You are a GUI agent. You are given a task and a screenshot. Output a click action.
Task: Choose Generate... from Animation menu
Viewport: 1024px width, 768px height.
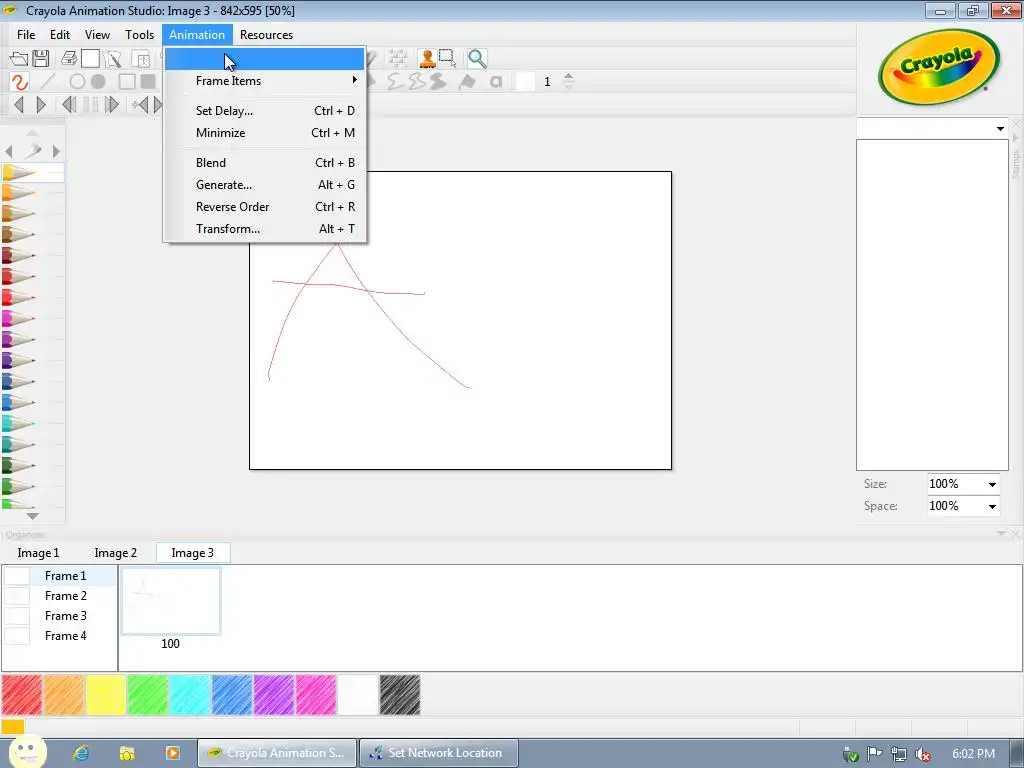[x=264, y=185]
